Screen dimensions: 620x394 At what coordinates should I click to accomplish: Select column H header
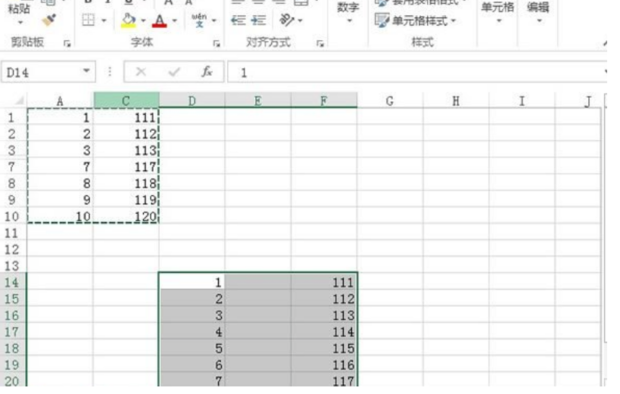coord(456,101)
